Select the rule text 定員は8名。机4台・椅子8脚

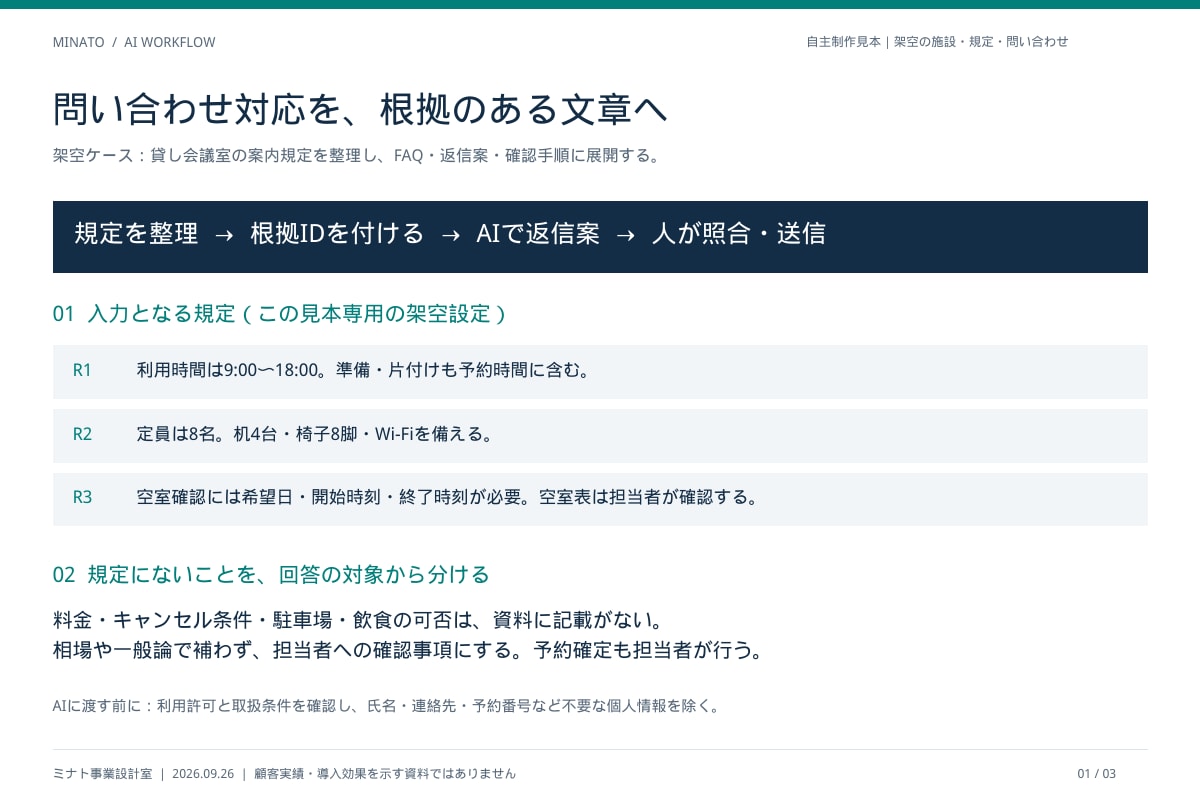point(315,434)
